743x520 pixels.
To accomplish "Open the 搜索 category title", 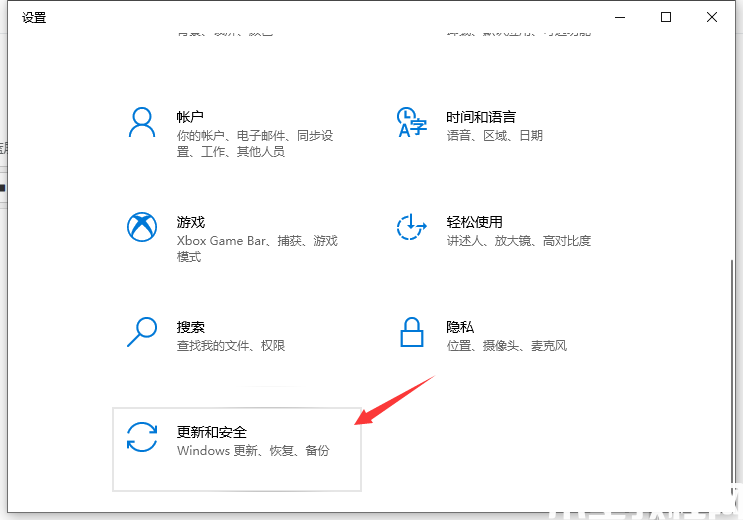I will click(x=190, y=327).
